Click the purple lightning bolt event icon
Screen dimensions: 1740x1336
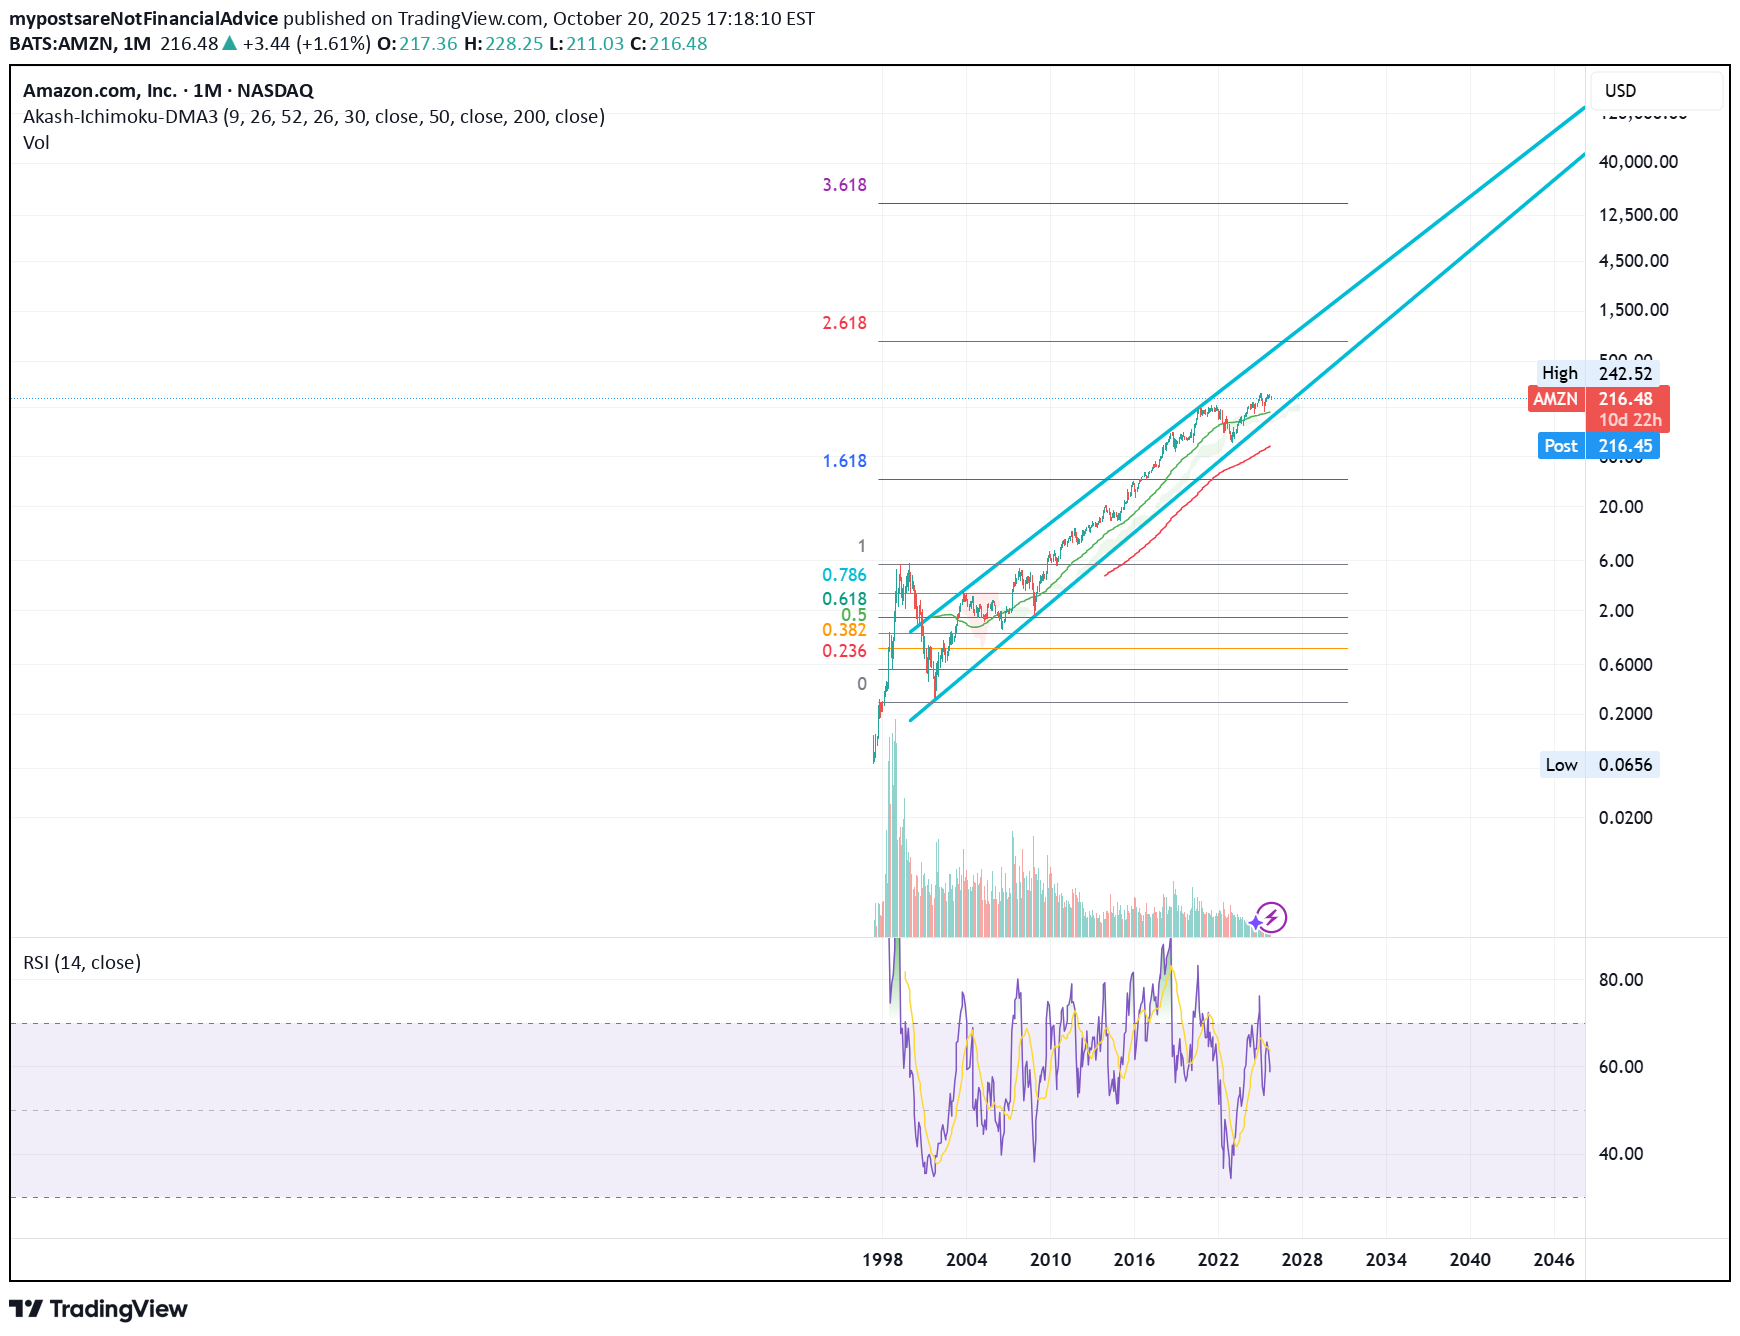(1271, 917)
